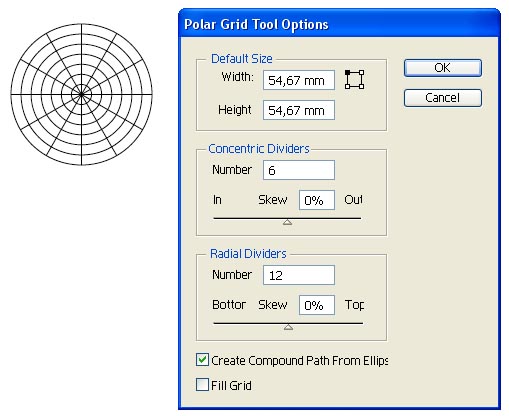The width and height of the screenshot is (509, 416).
Task: Focus the Width input field
Action: click(x=299, y=80)
